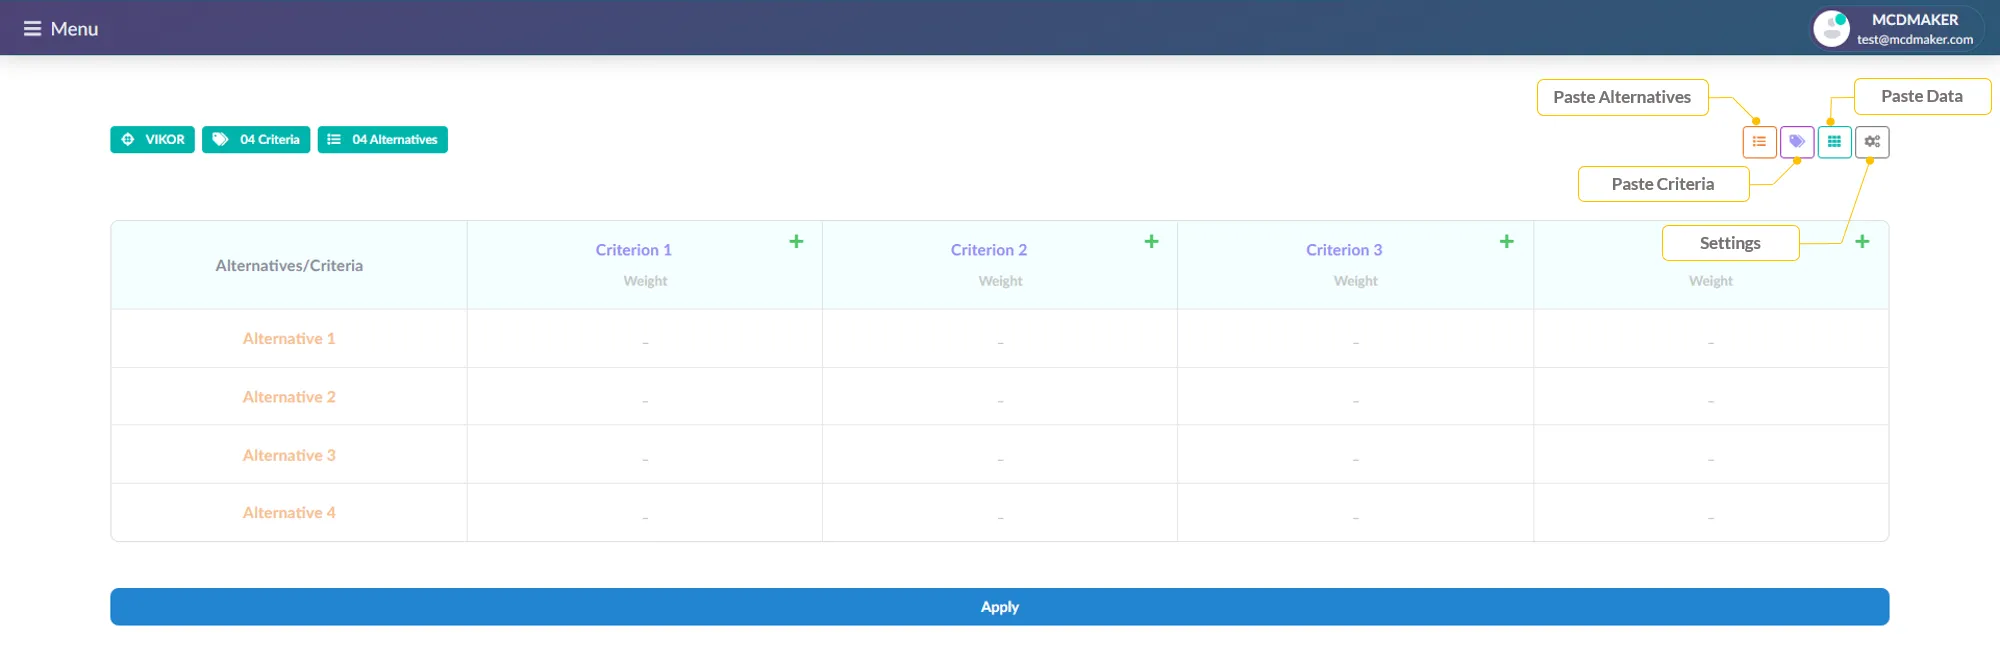Click Alternative 2 cell under Criterion 2
Image resolution: width=2000 pixels, height=668 pixels.
click(x=1000, y=397)
